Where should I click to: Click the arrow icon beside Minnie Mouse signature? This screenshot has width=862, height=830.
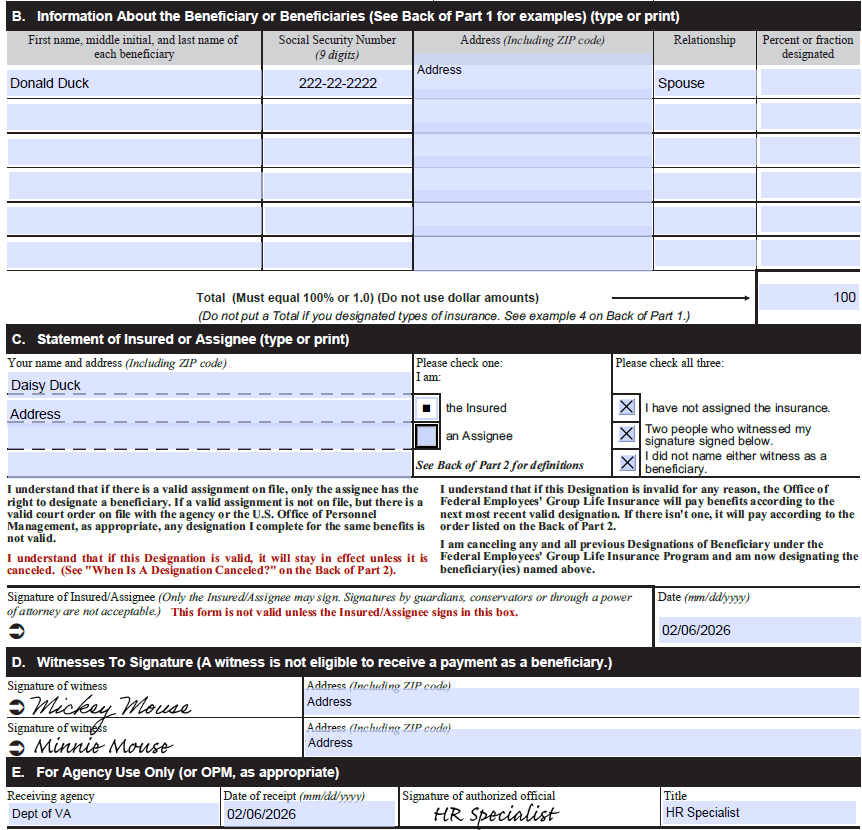tap(17, 747)
